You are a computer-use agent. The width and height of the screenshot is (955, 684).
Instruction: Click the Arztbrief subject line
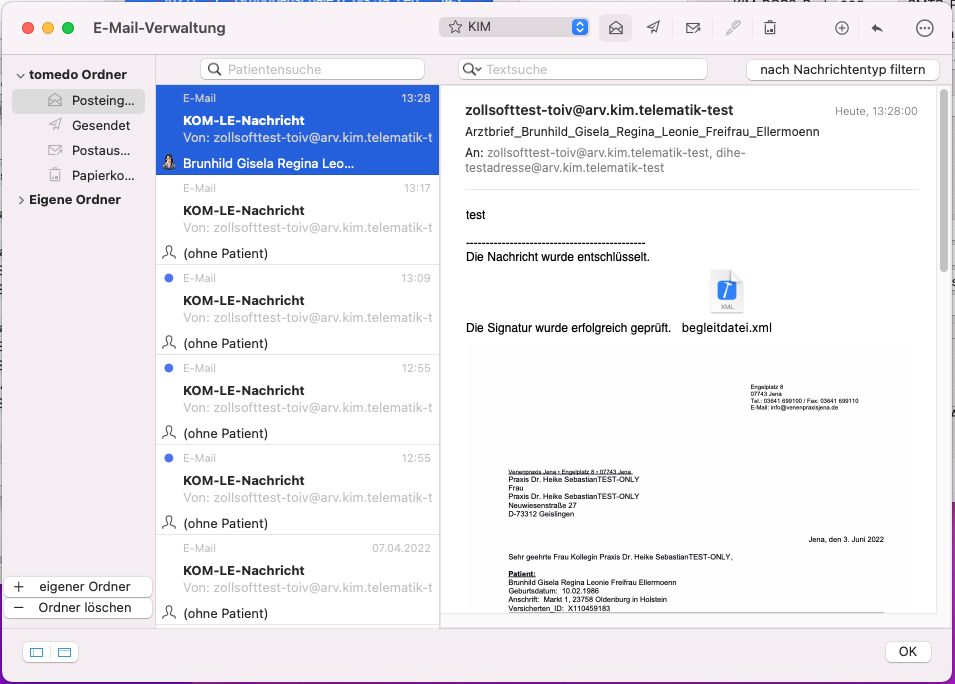pos(642,132)
